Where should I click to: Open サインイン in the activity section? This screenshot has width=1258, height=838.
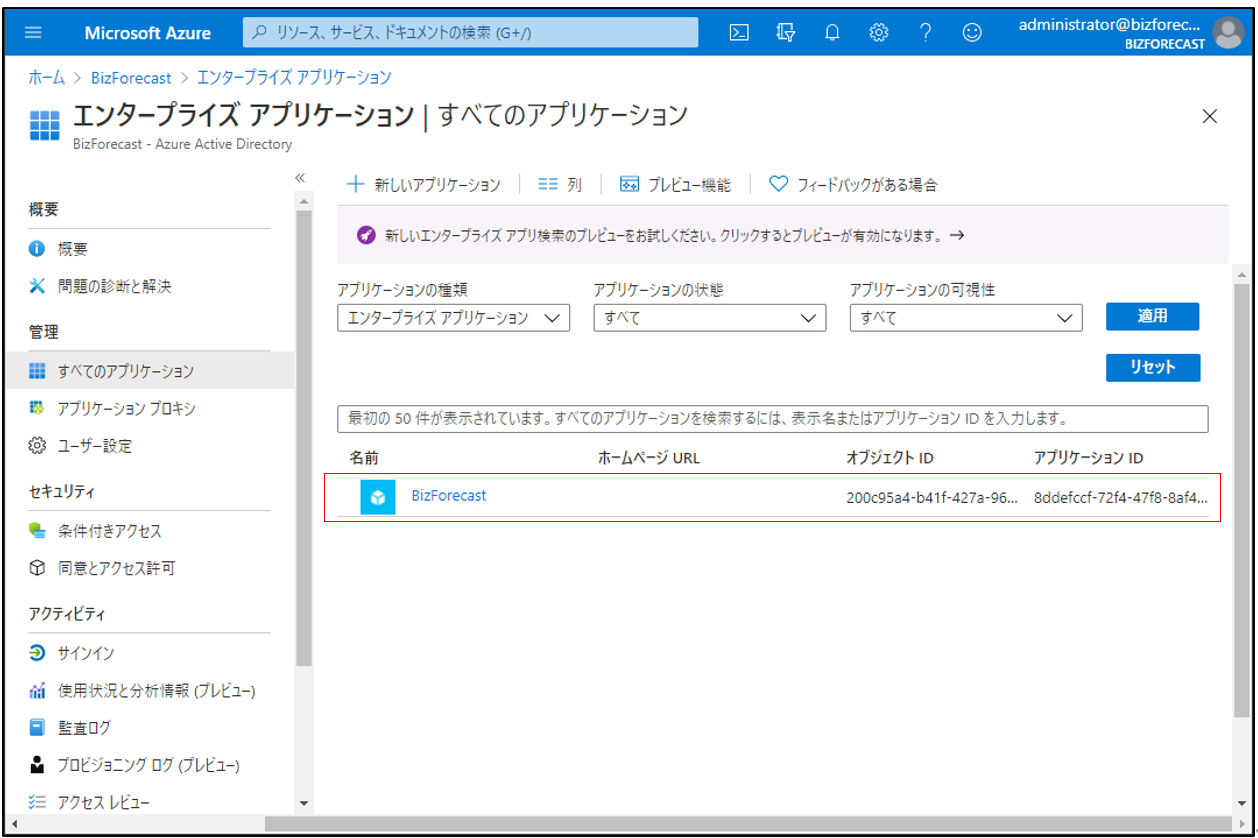point(85,653)
